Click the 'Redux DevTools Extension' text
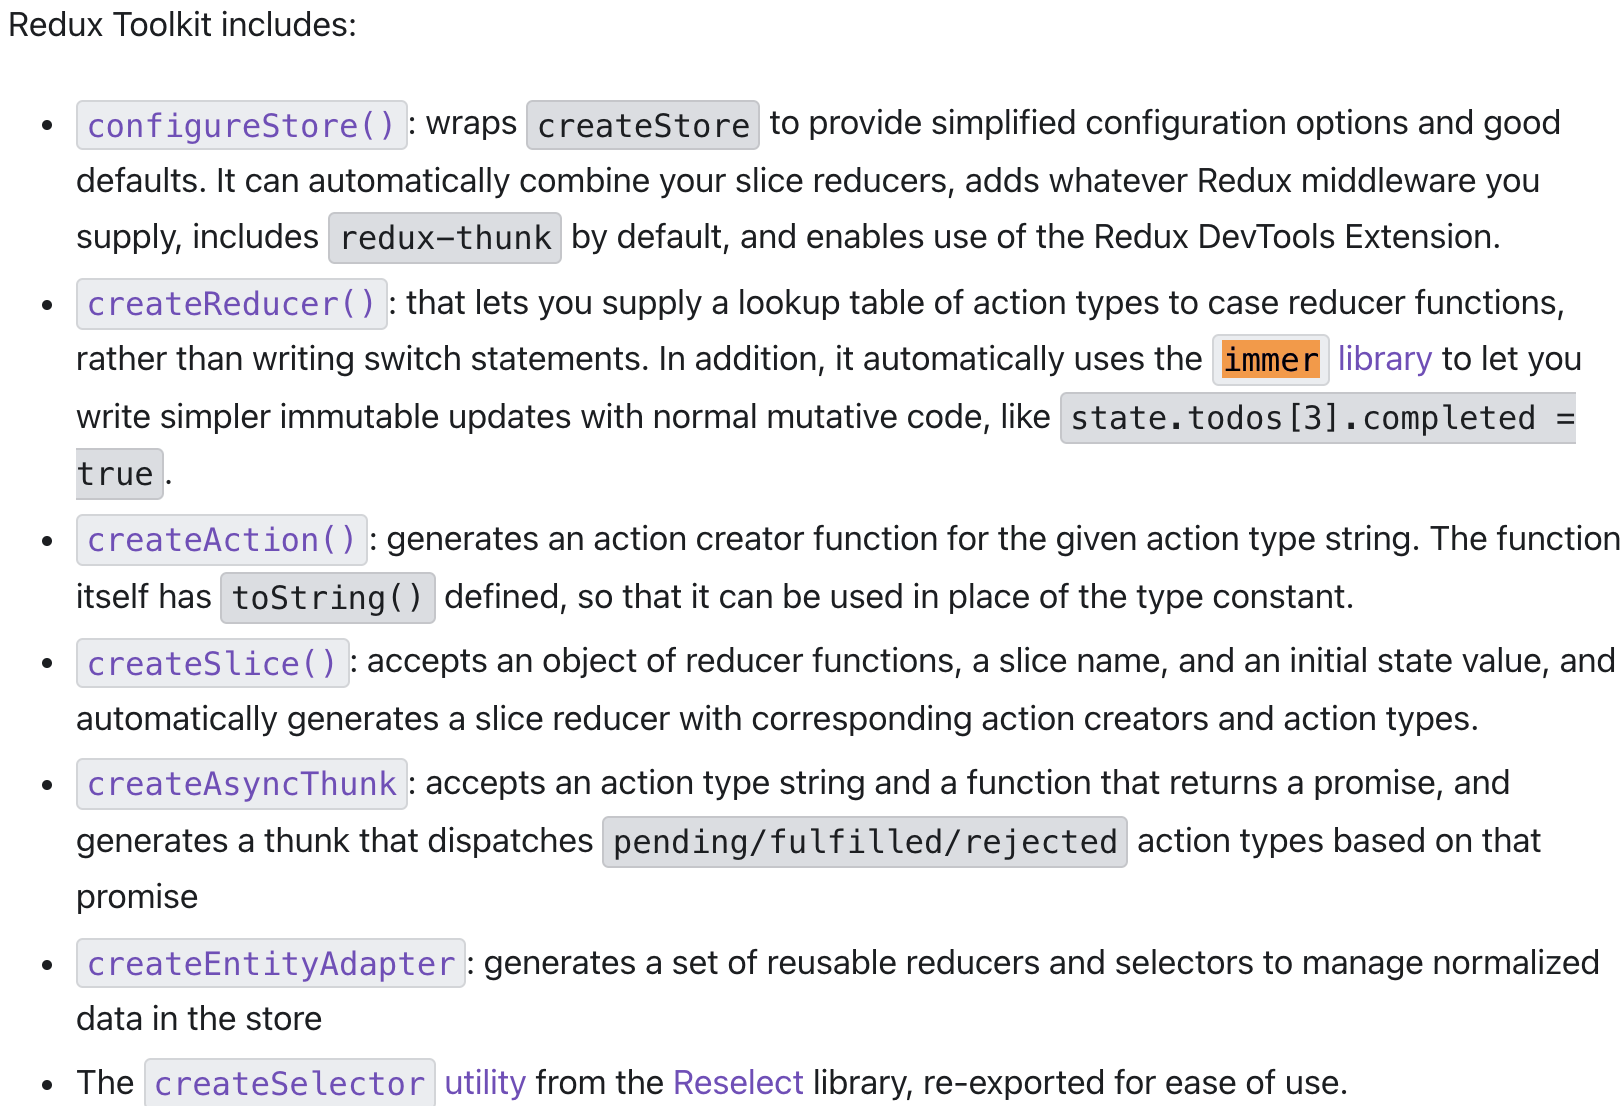The height and width of the screenshot is (1106, 1624). [x=1295, y=237]
